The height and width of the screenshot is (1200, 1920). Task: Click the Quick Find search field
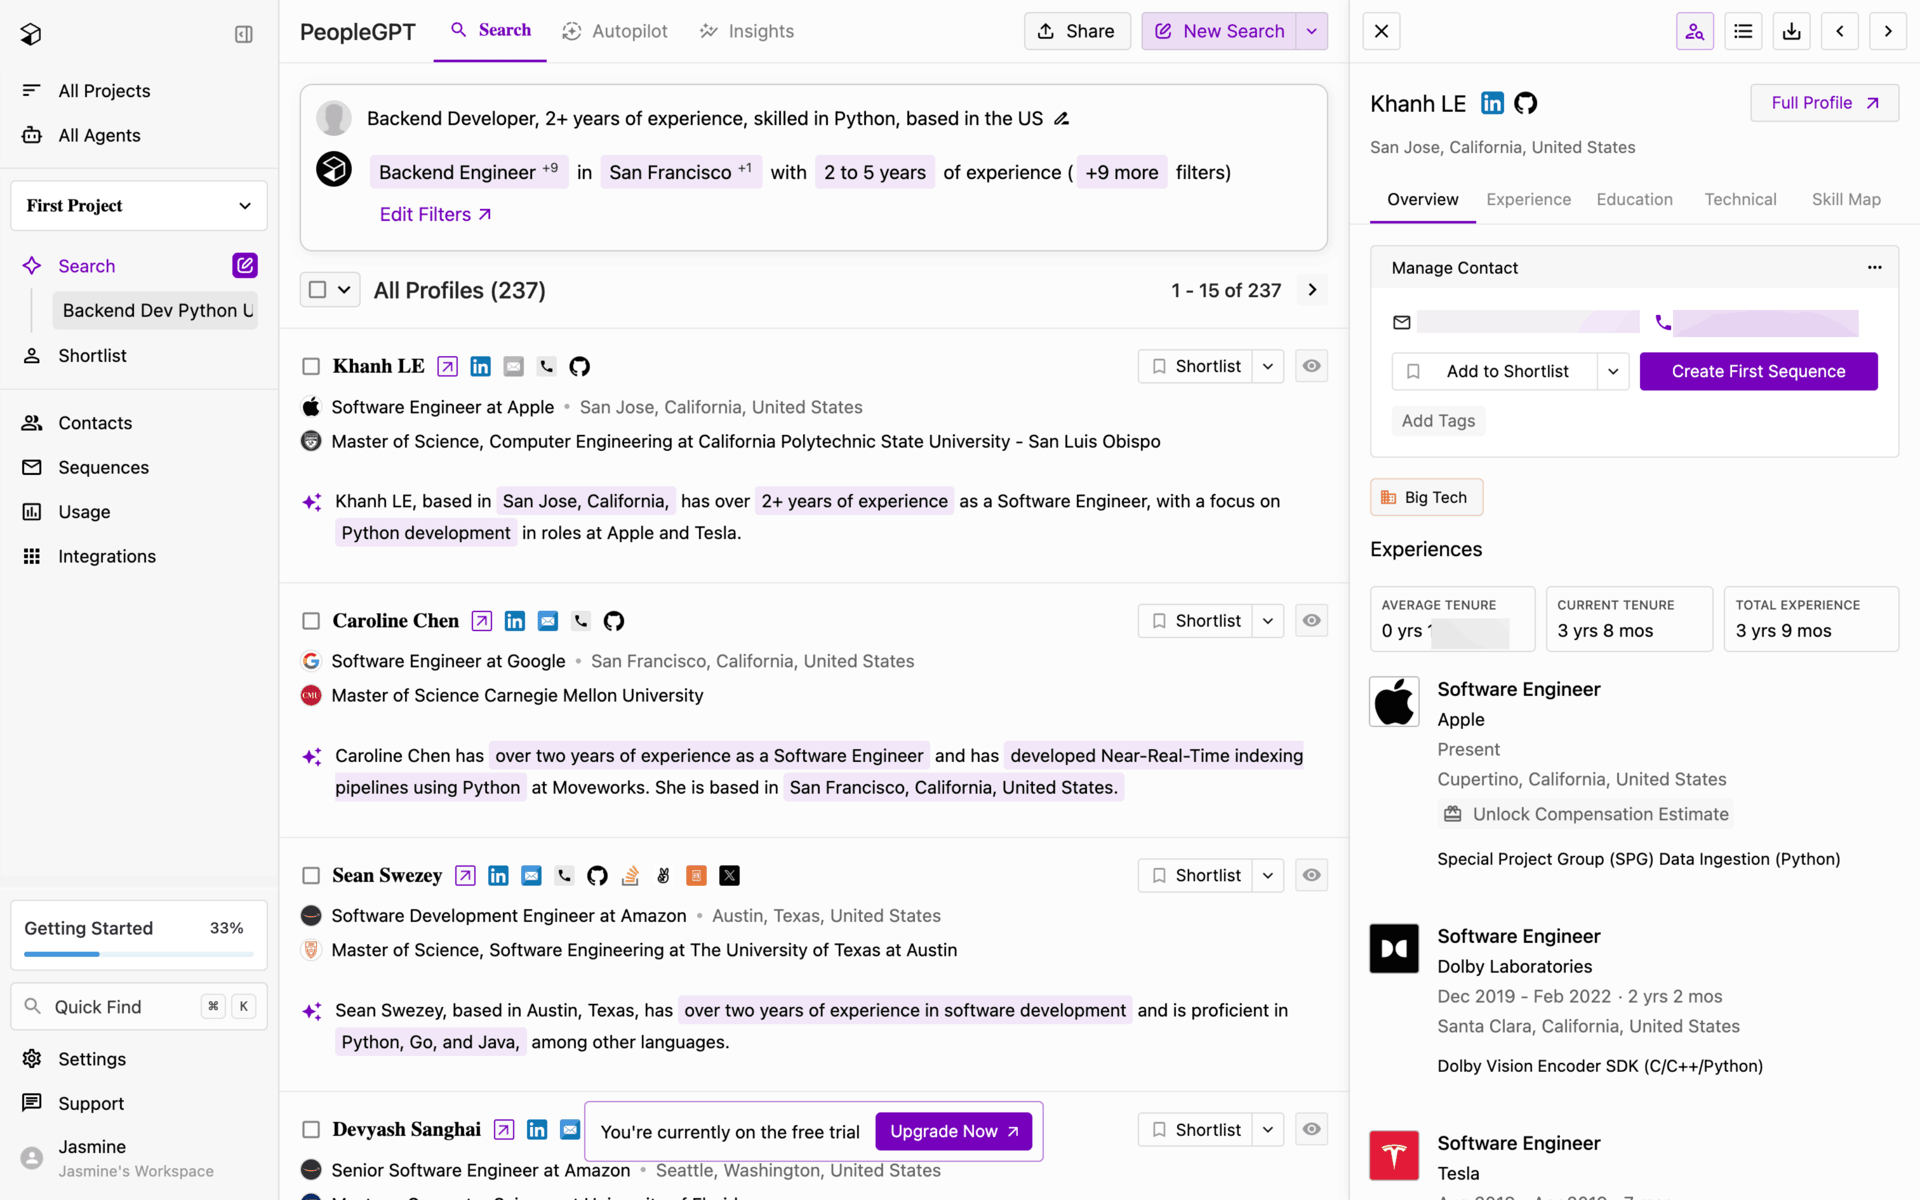pyautogui.click(x=139, y=1006)
